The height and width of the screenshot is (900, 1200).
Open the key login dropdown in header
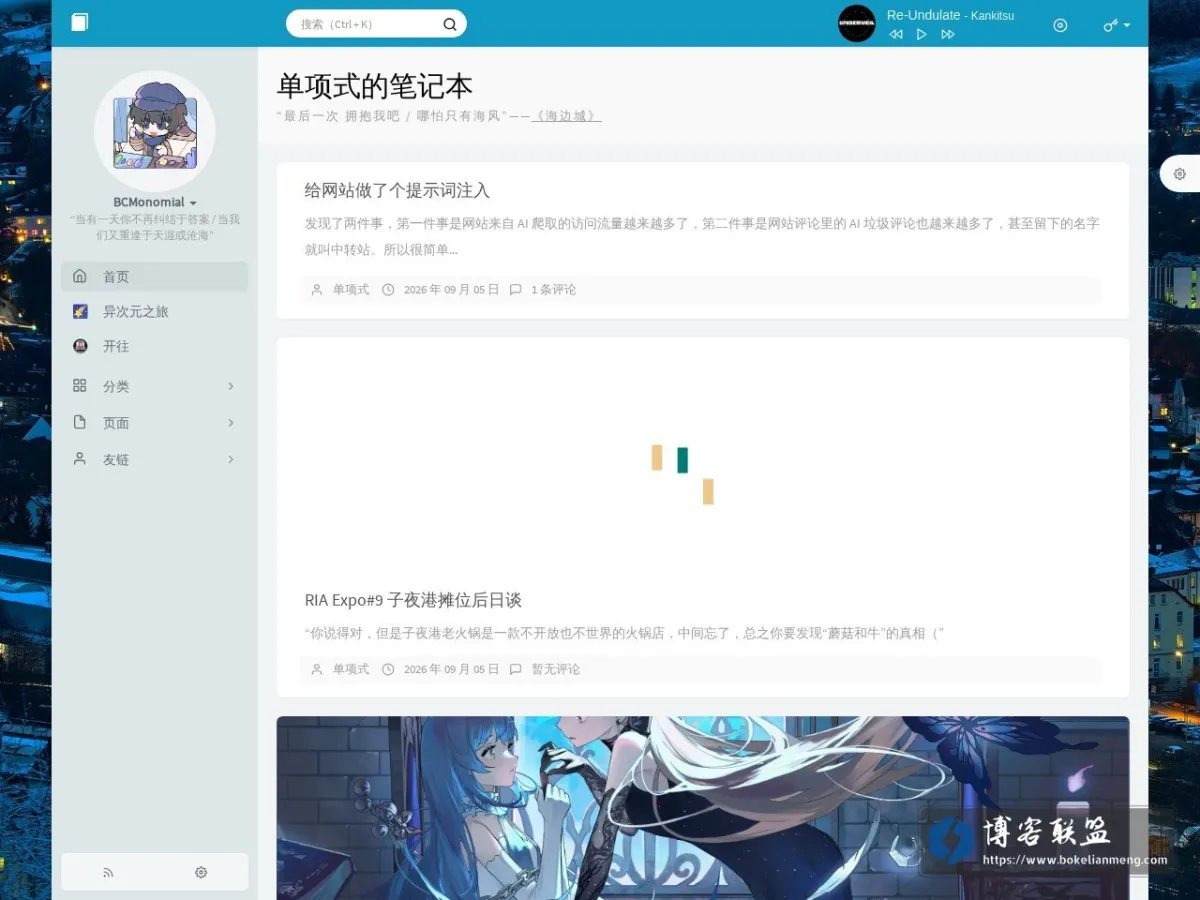pyautogui.click(x=1117, y=25)
